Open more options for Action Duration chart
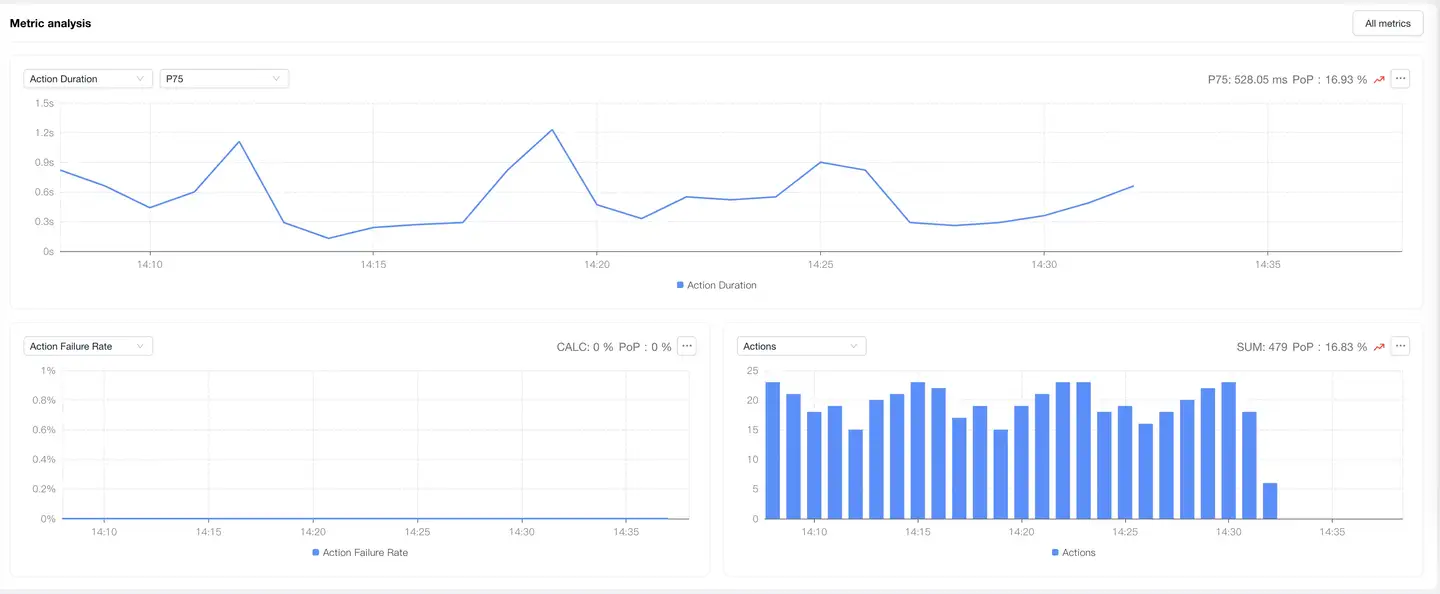 click(1400, 79)
